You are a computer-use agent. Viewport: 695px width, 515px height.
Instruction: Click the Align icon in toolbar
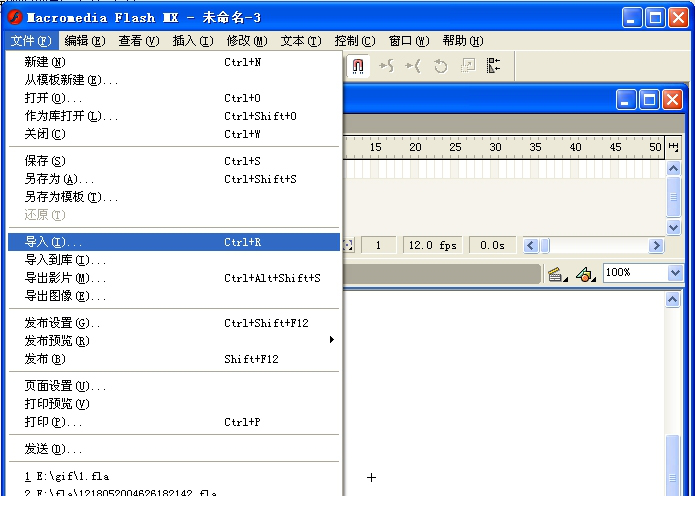(x=493, y=66)
